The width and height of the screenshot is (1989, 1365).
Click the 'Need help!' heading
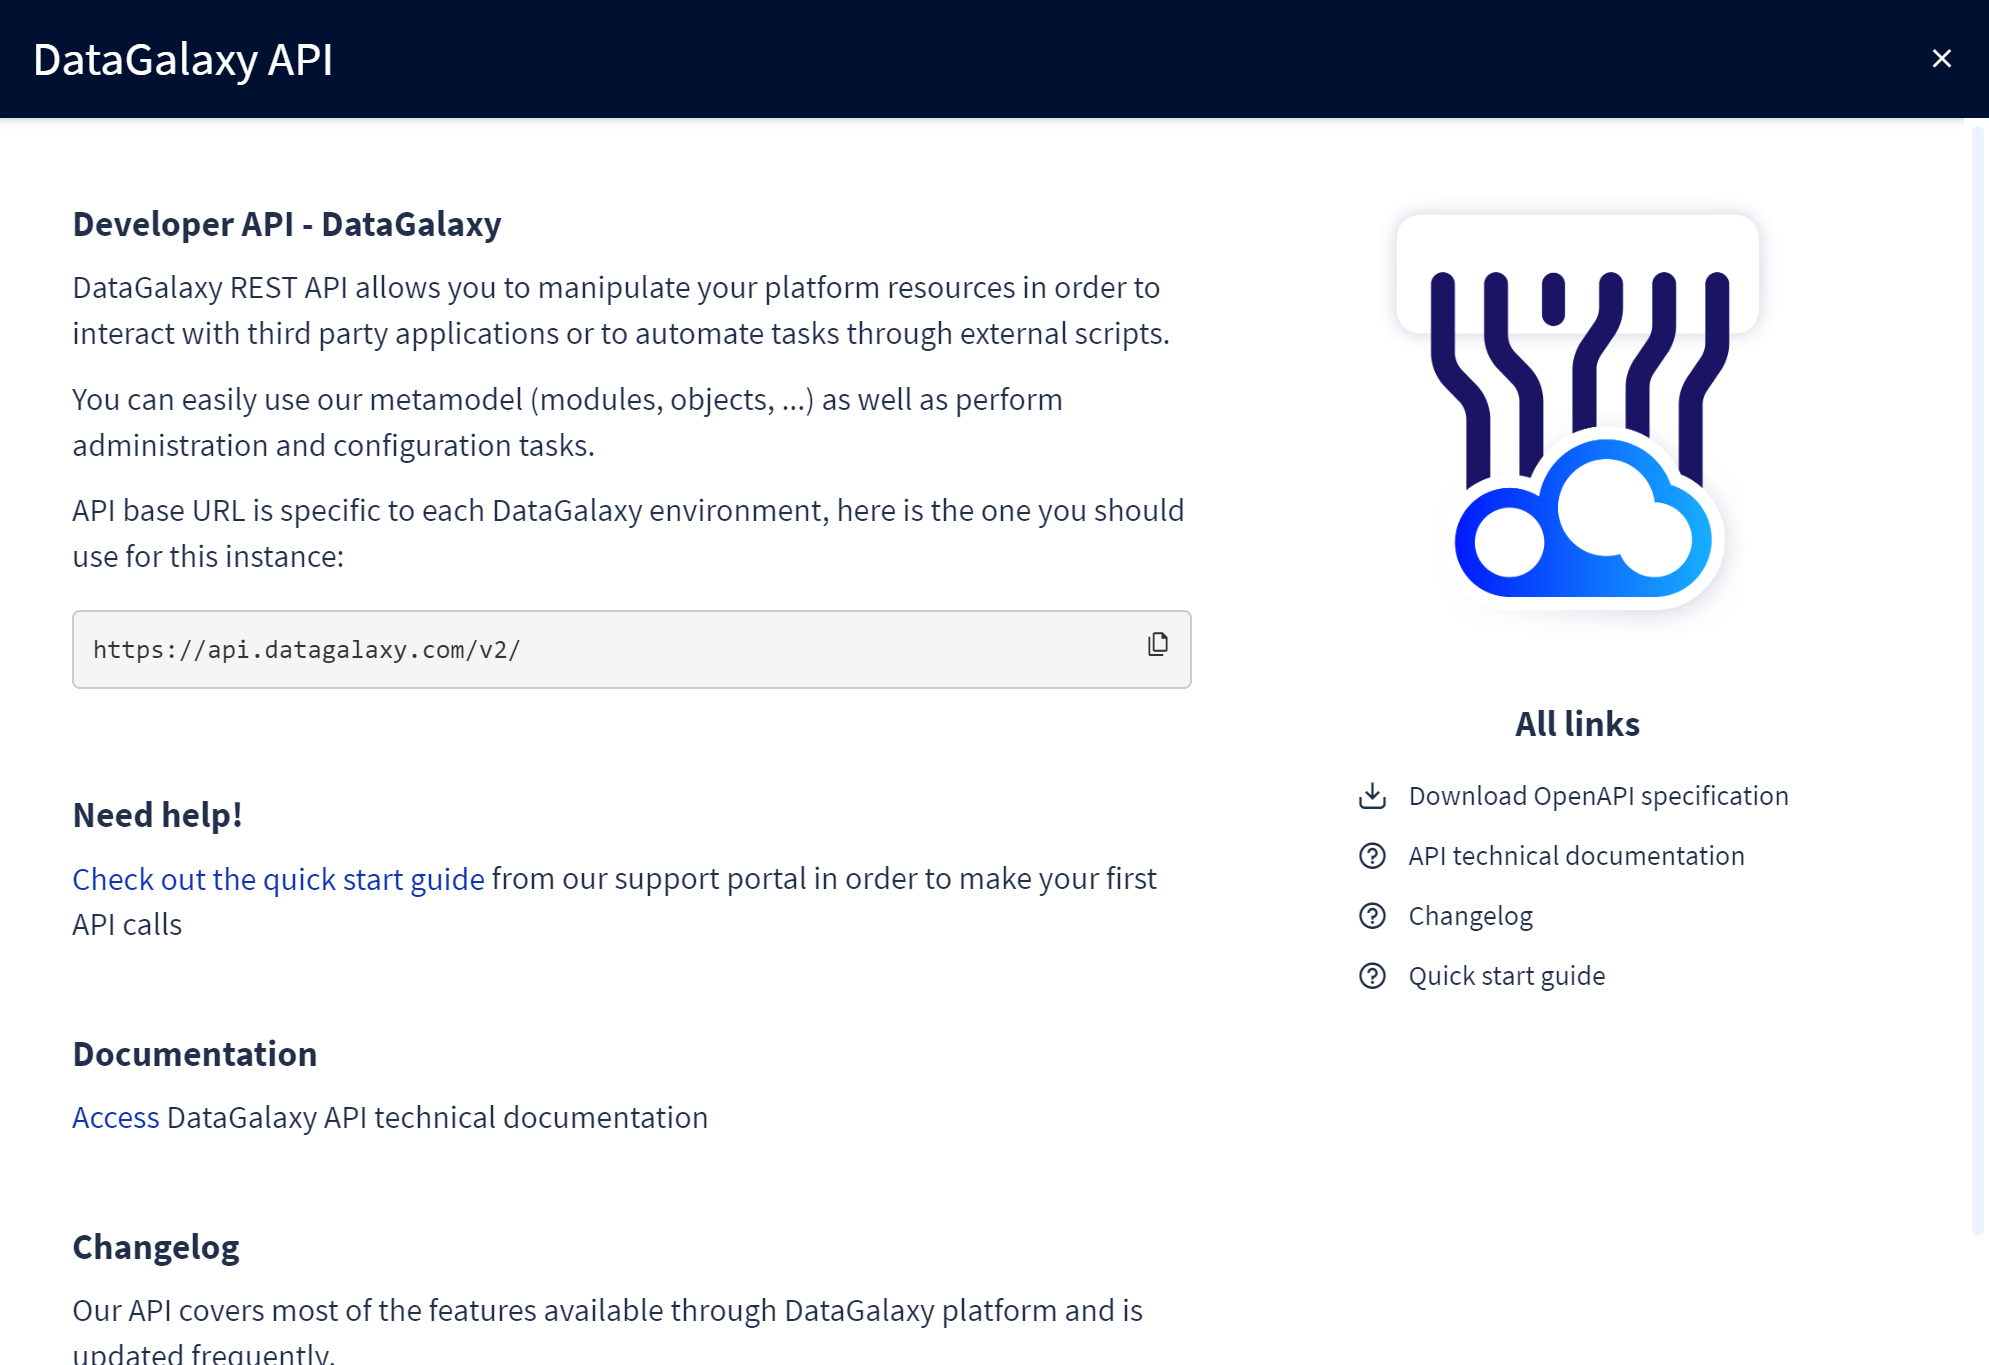pyautogui.click(x=157, y=815)
